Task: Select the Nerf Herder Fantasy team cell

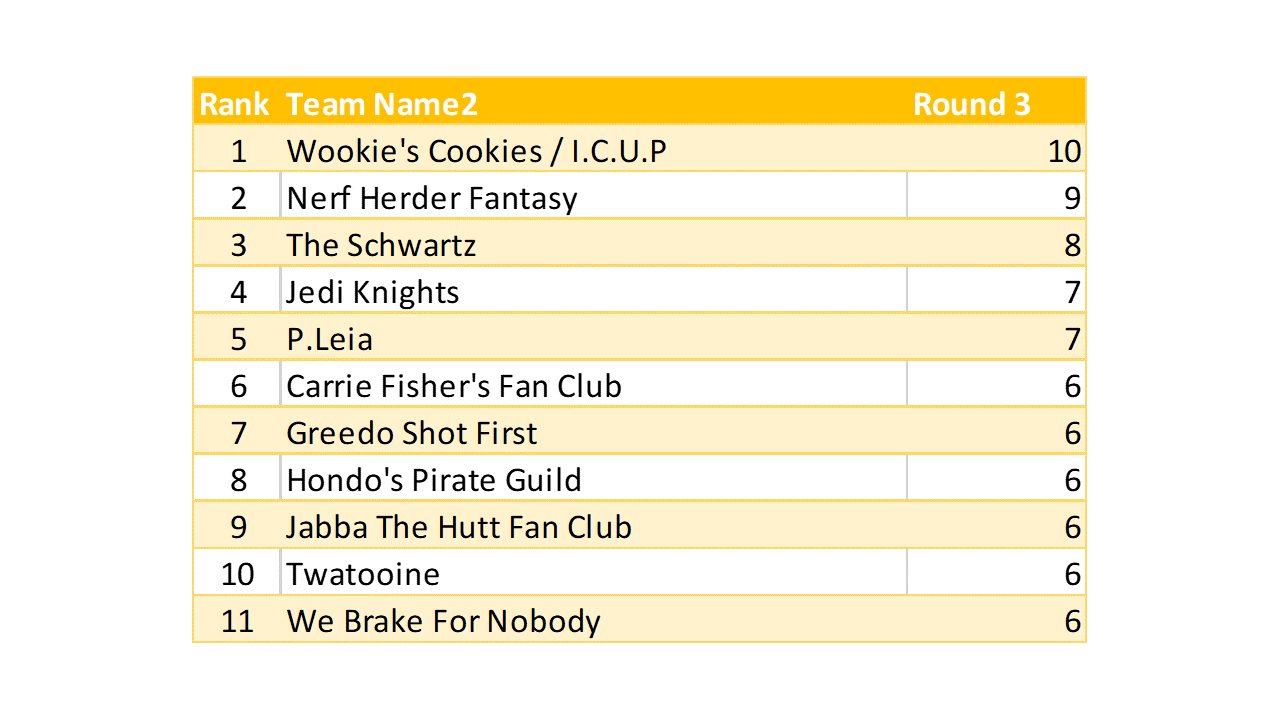Action: tap(432, 198)
